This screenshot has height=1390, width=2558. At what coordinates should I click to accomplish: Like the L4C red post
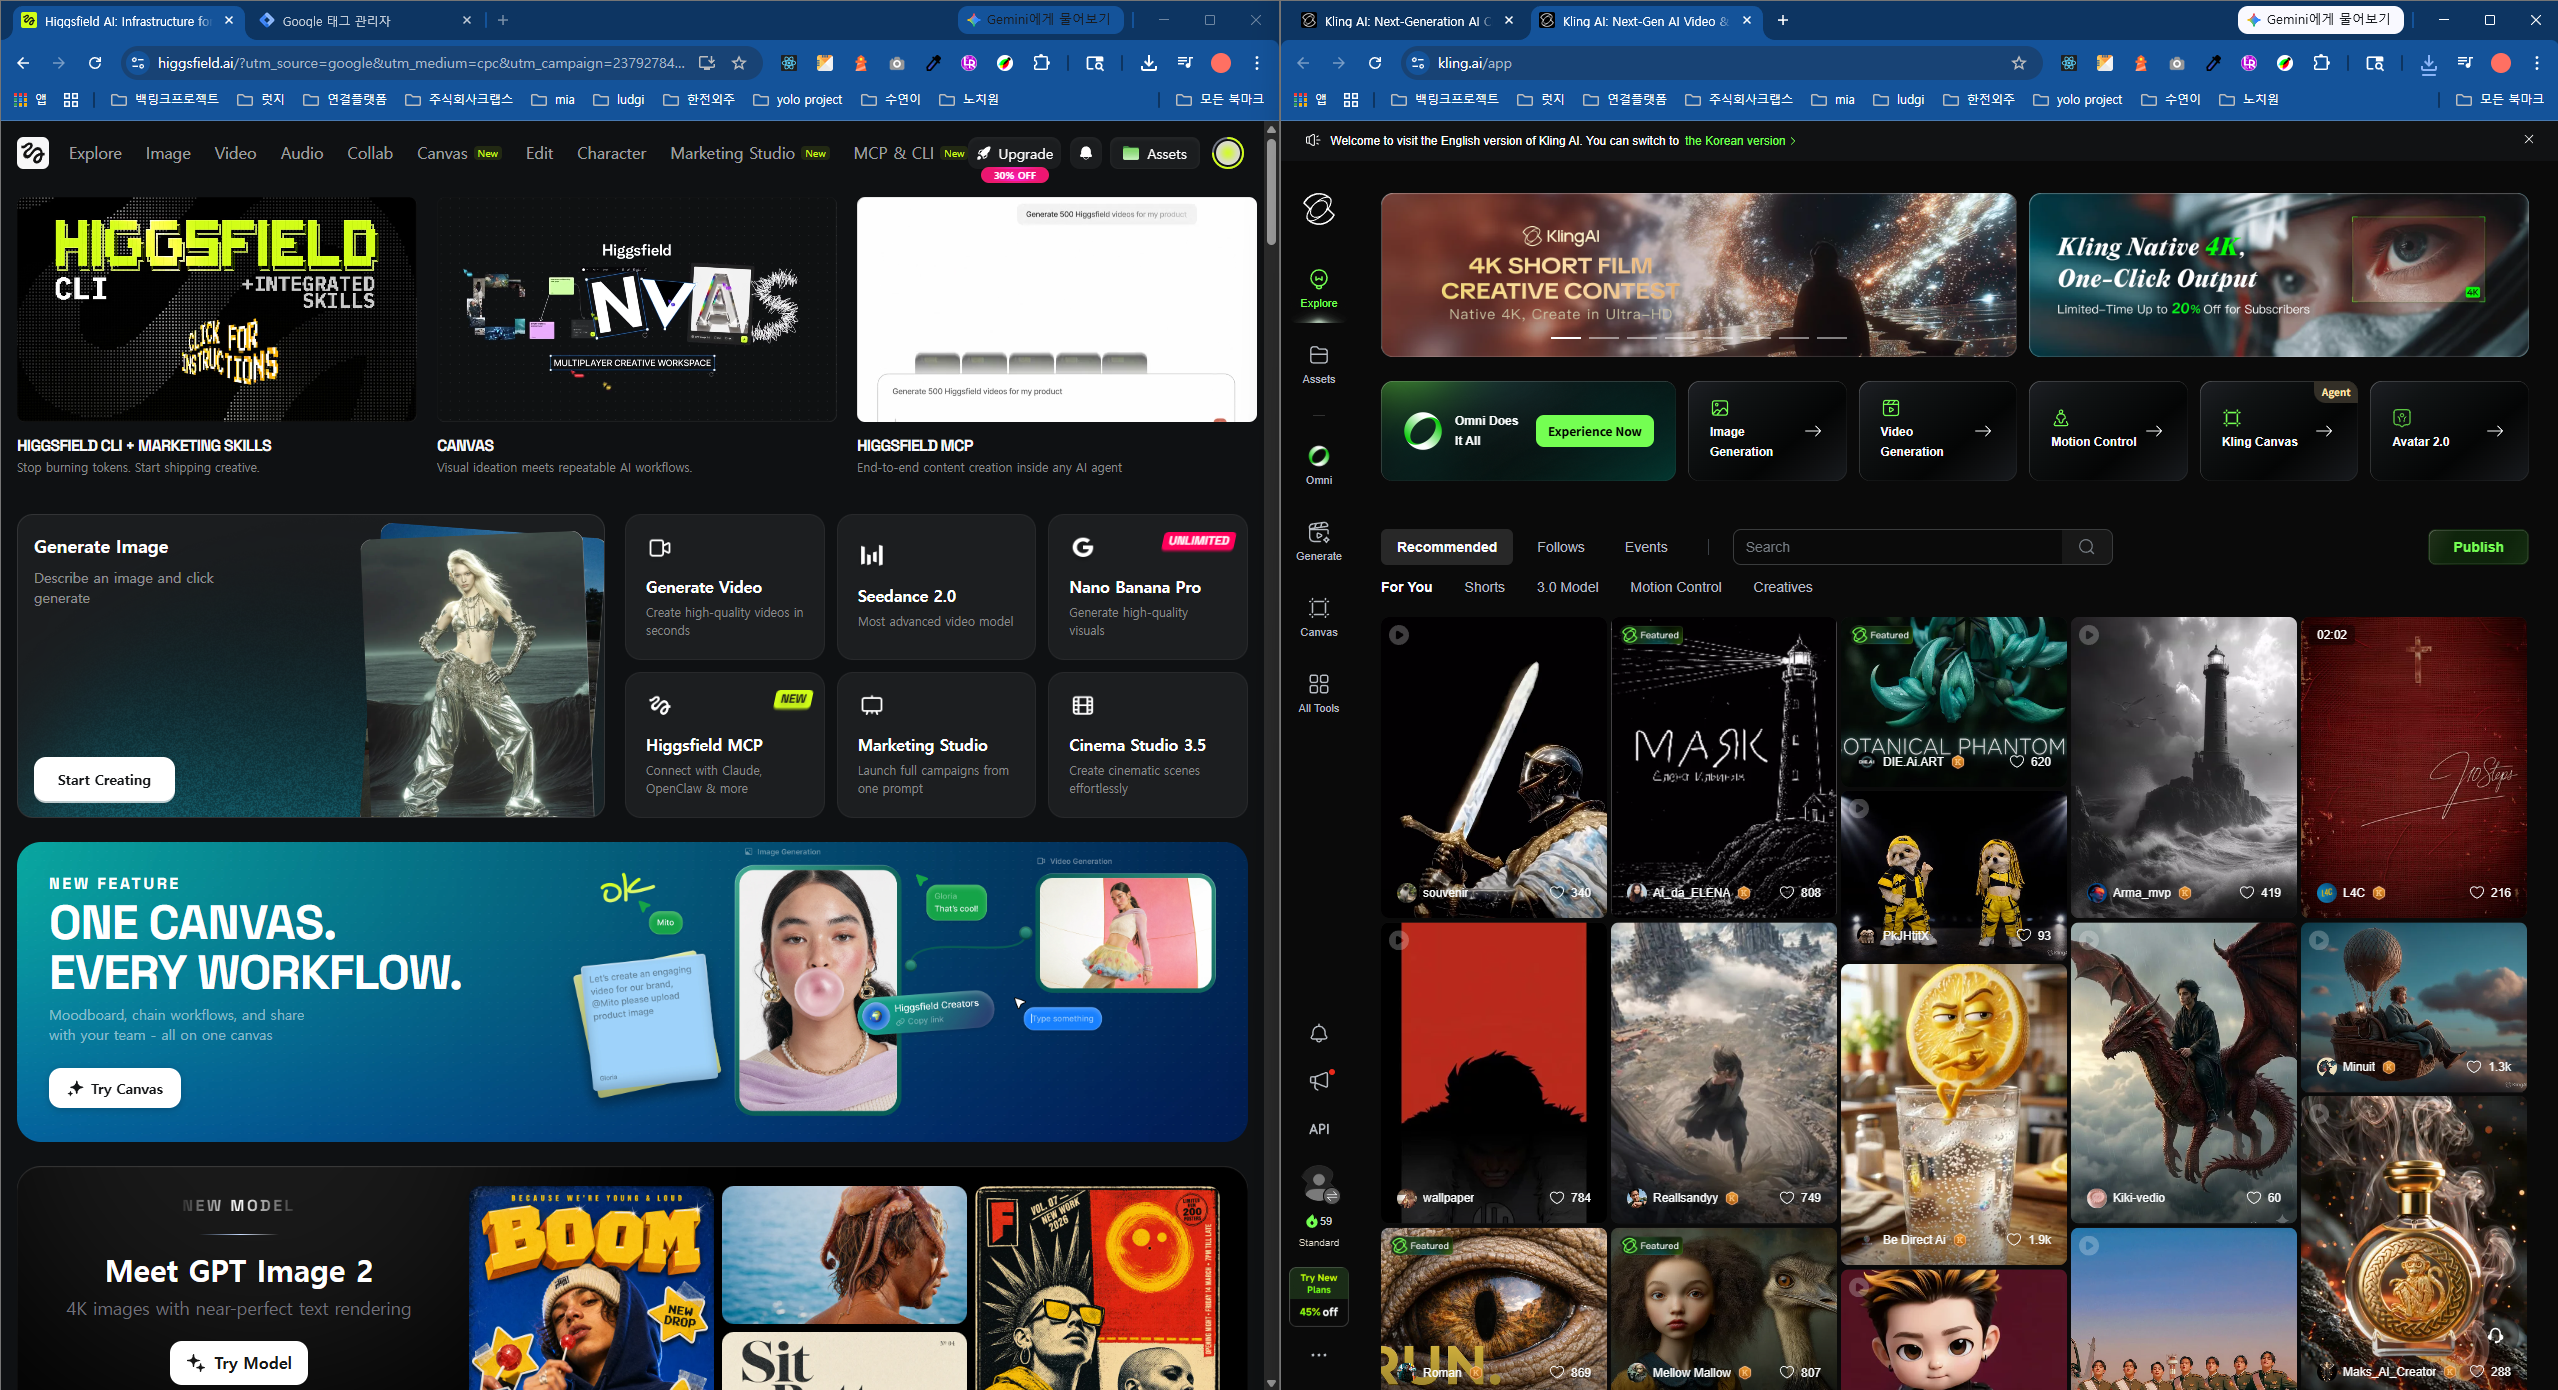tap(2477, 893)
